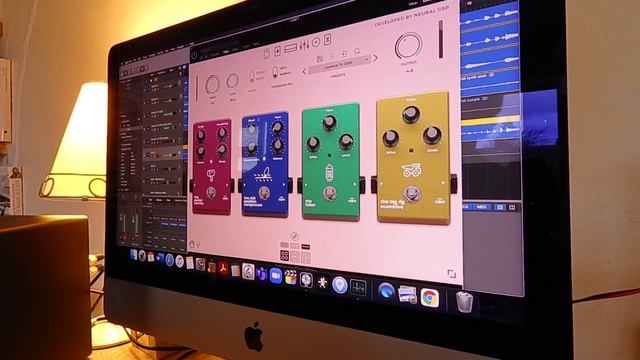Image resolution: width=640 pixels, height=360 pixels.
Task: Click the green pedal top tone knob
Action: click(x=329, y=123)
